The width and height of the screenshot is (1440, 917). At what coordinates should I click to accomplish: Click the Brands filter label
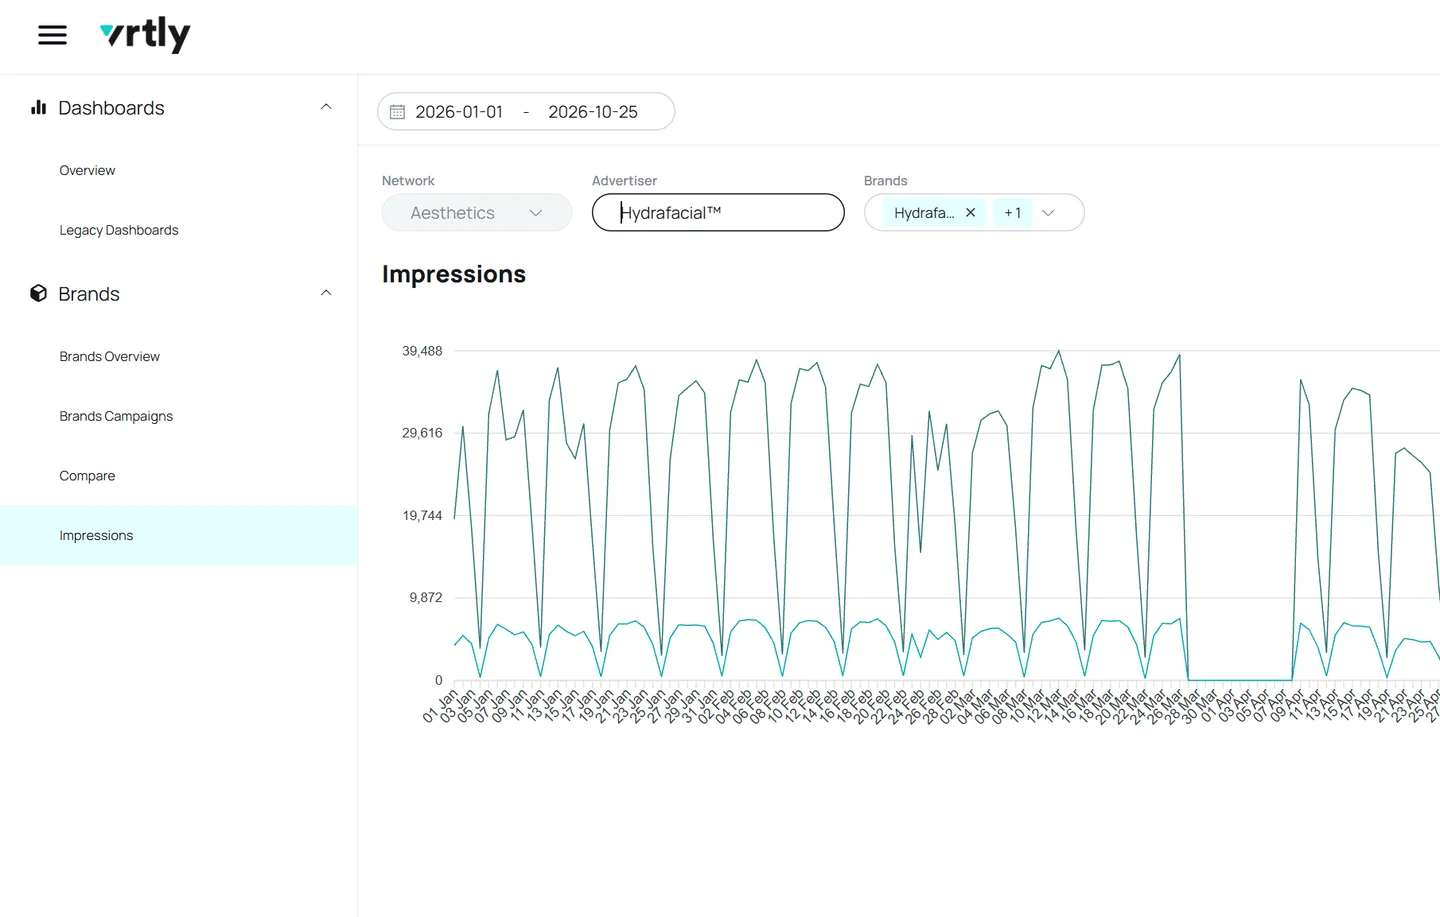pyautogui.click(x=886, y=181)
